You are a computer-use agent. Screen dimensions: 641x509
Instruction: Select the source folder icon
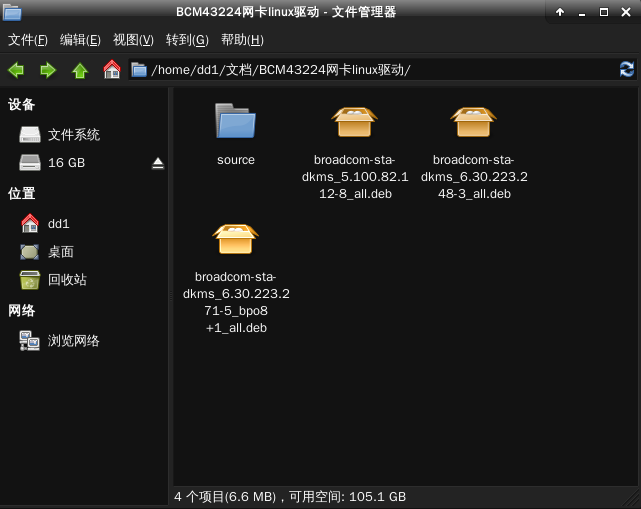click(x=236, y=124)
